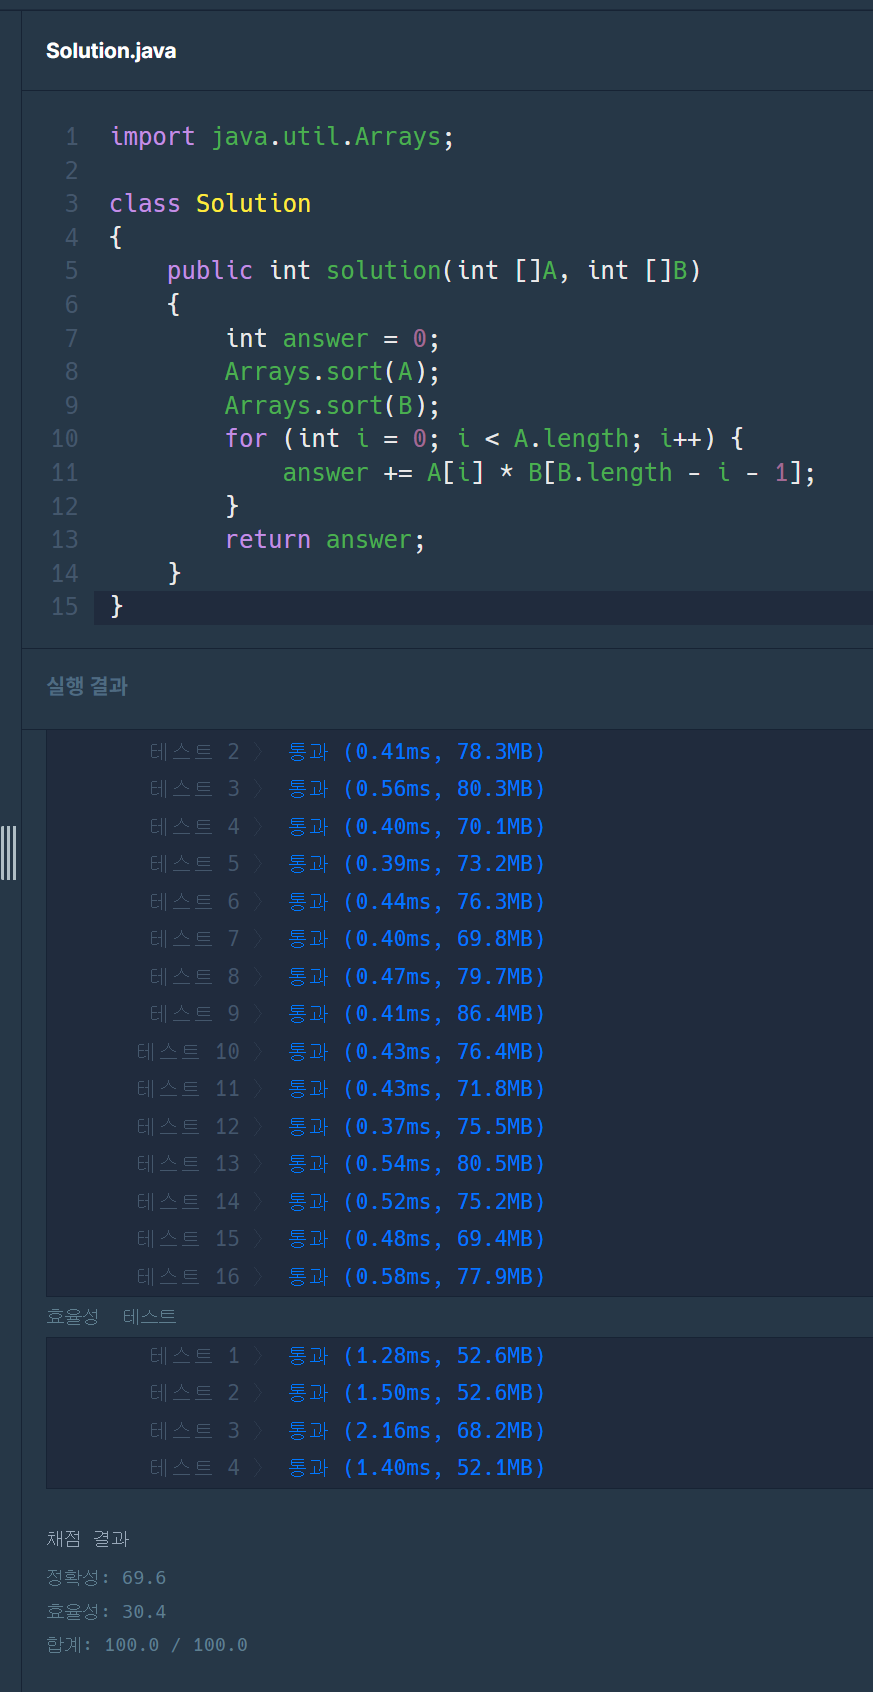
Task: Click the '합계: 100.0 / 100.0' total line
Action: point(147,1644)
